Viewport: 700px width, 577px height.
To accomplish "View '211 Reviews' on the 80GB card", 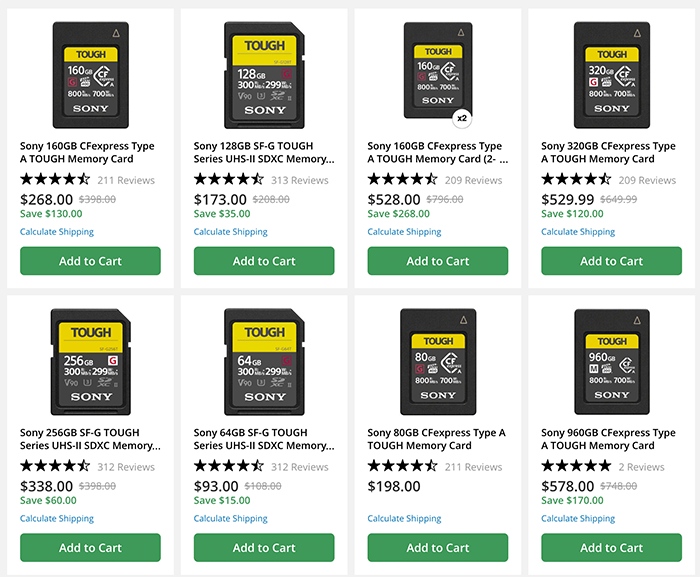I will 473,467.
